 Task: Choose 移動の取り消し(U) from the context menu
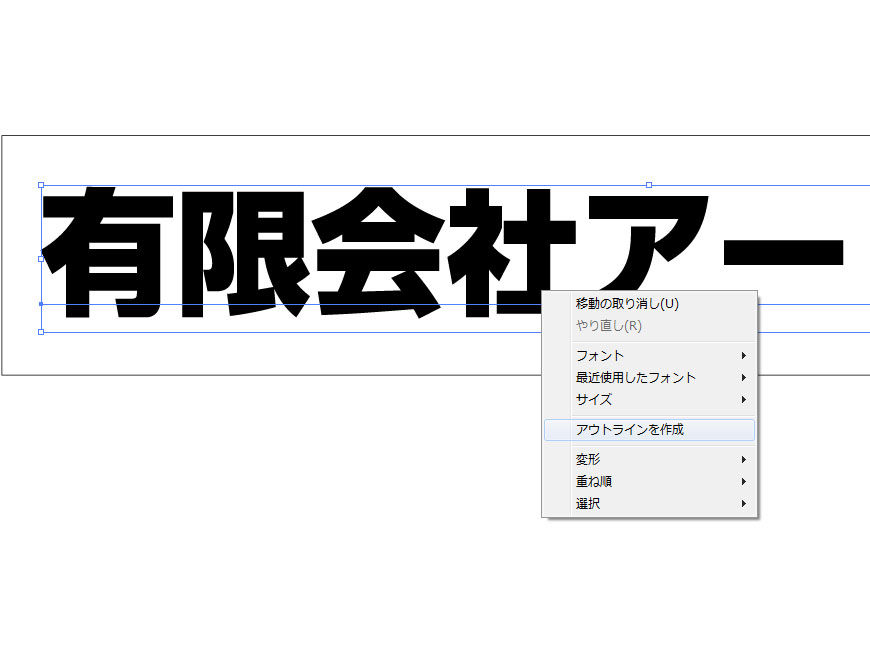pos(649,304)
